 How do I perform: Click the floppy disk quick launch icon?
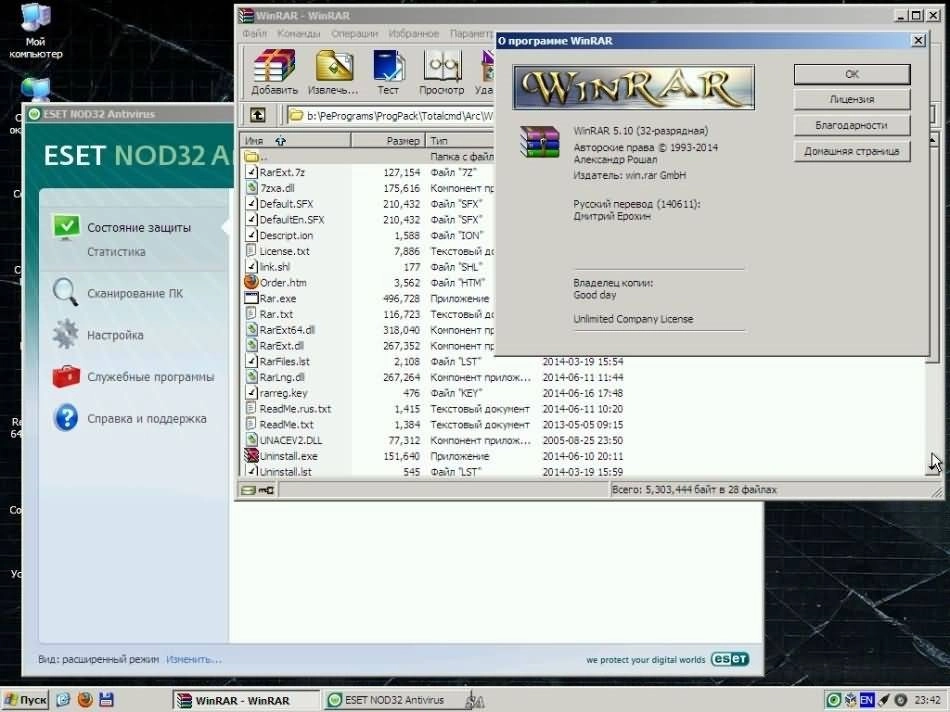106,700
